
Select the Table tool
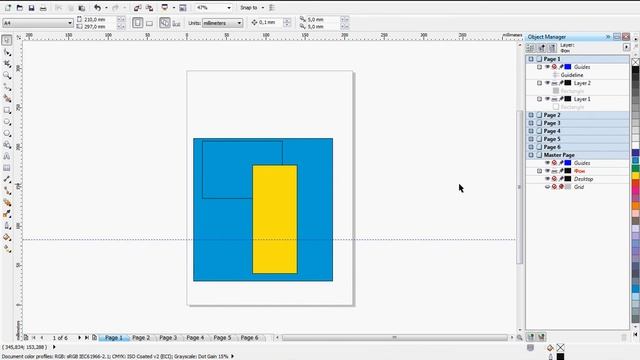[7, 168]
